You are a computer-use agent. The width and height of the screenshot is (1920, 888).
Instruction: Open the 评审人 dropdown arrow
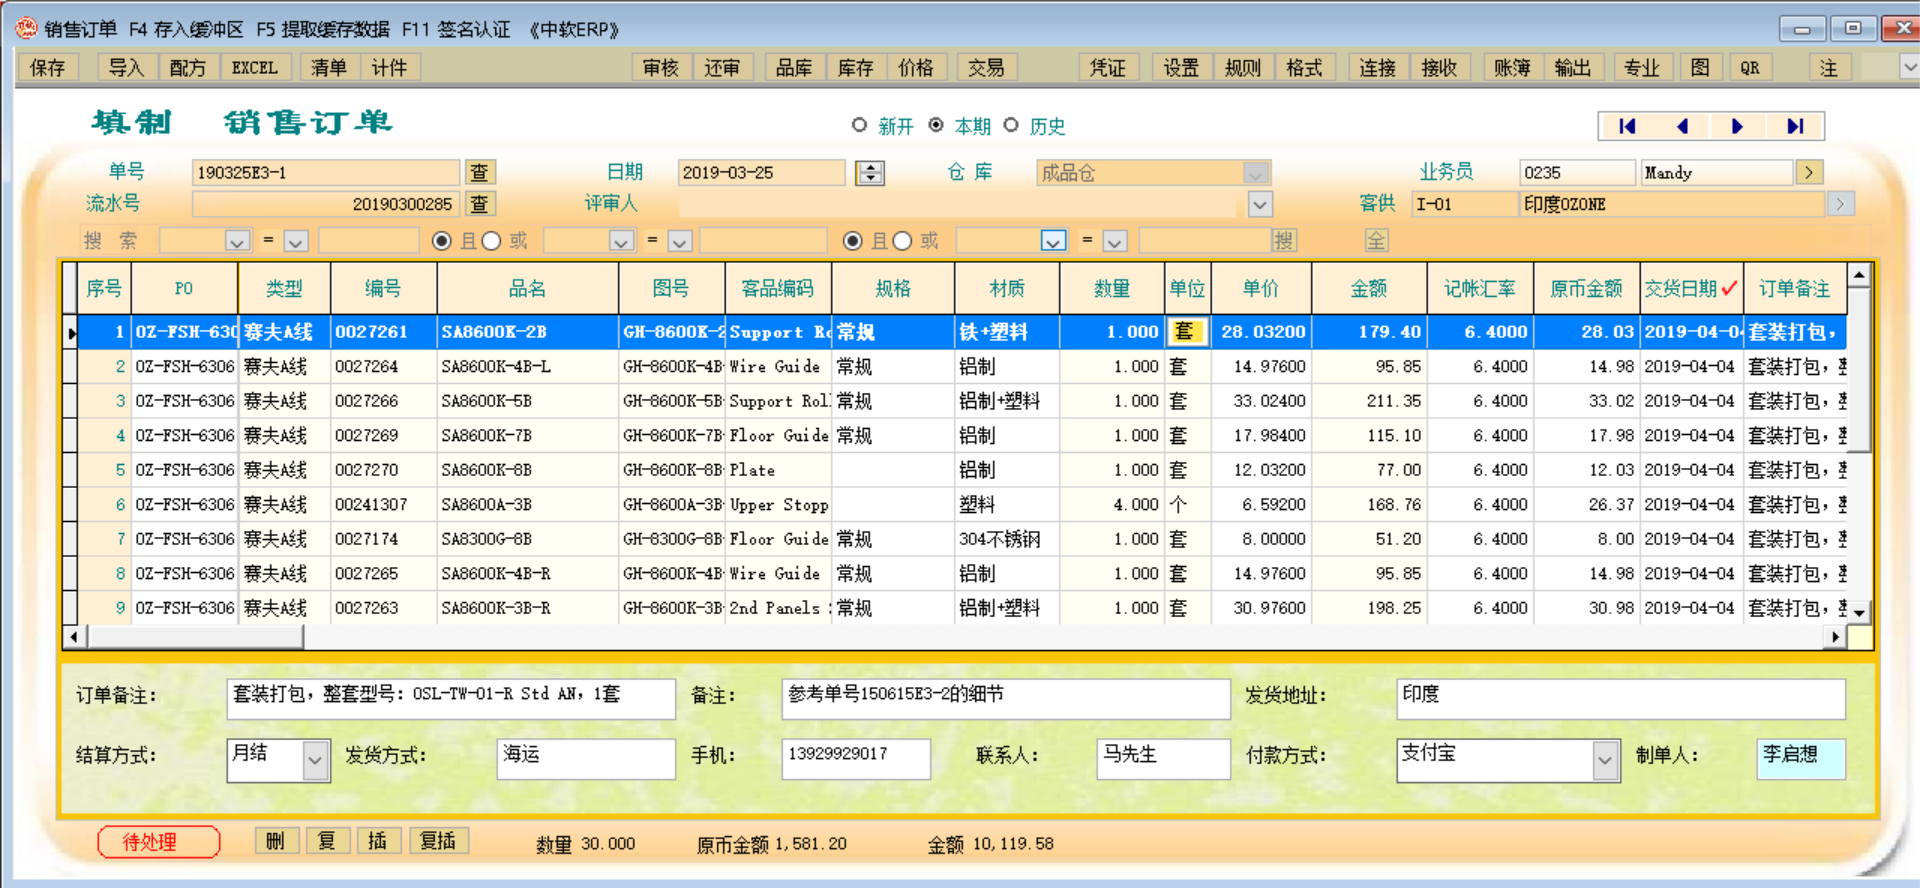click(1260, 204)
